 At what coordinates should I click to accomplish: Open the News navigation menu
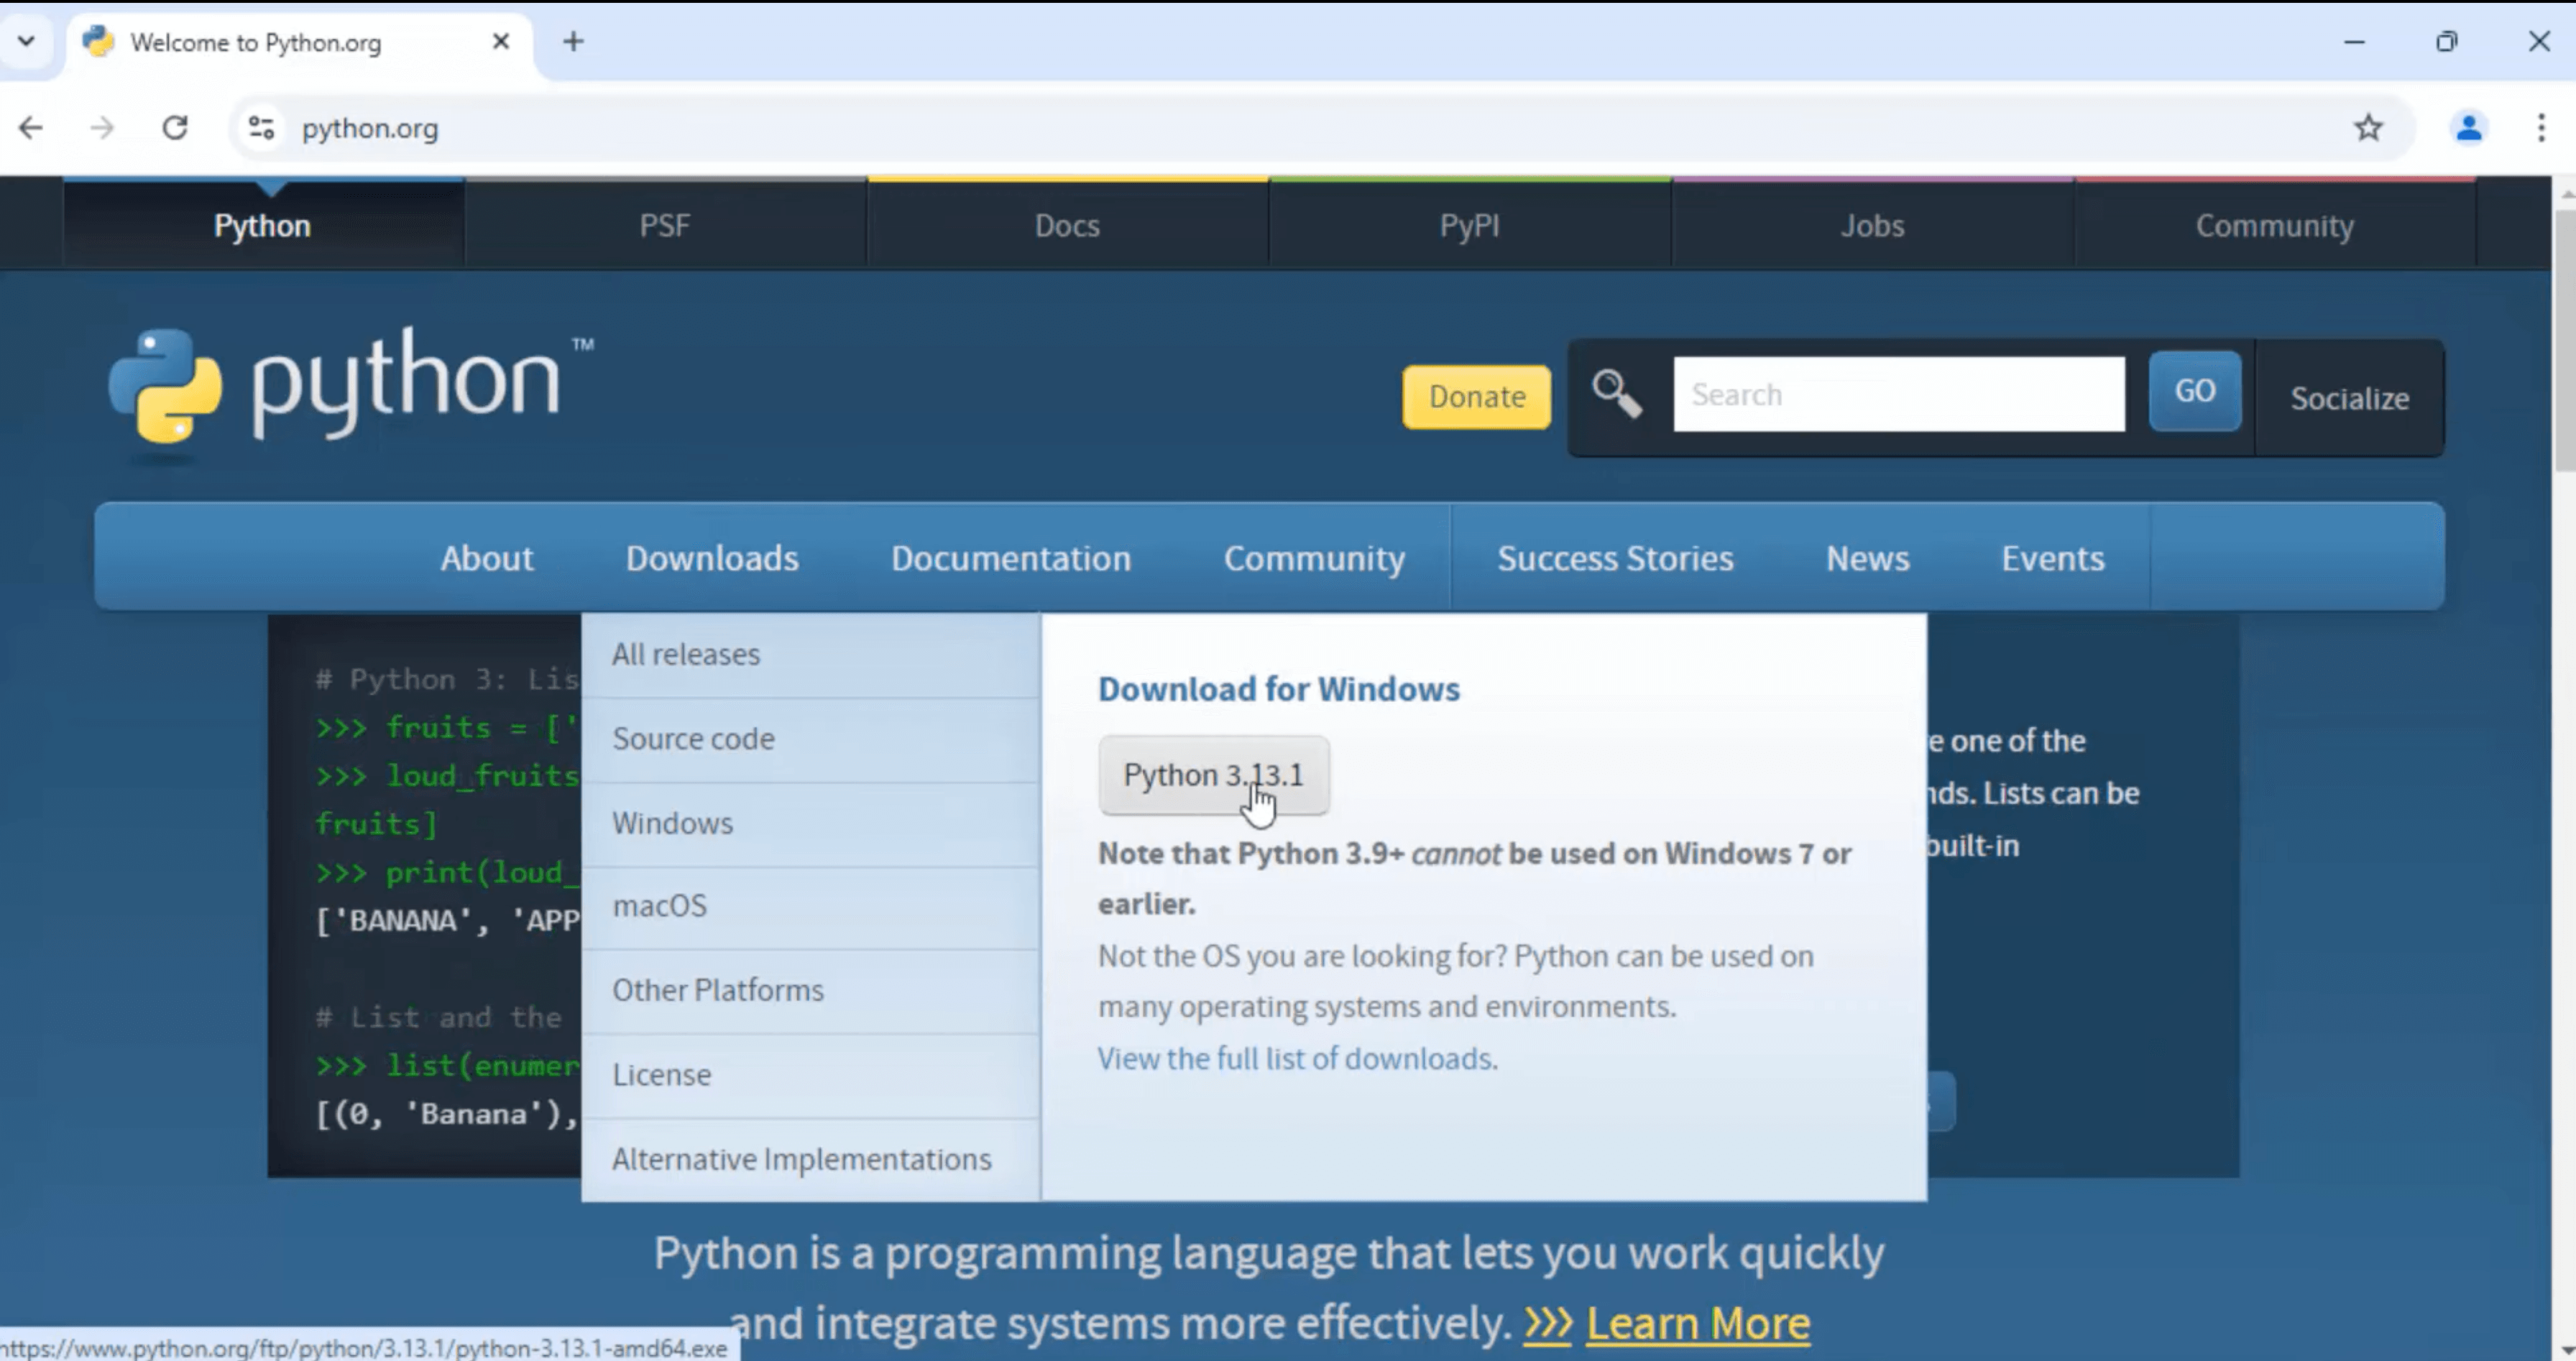1868,558
